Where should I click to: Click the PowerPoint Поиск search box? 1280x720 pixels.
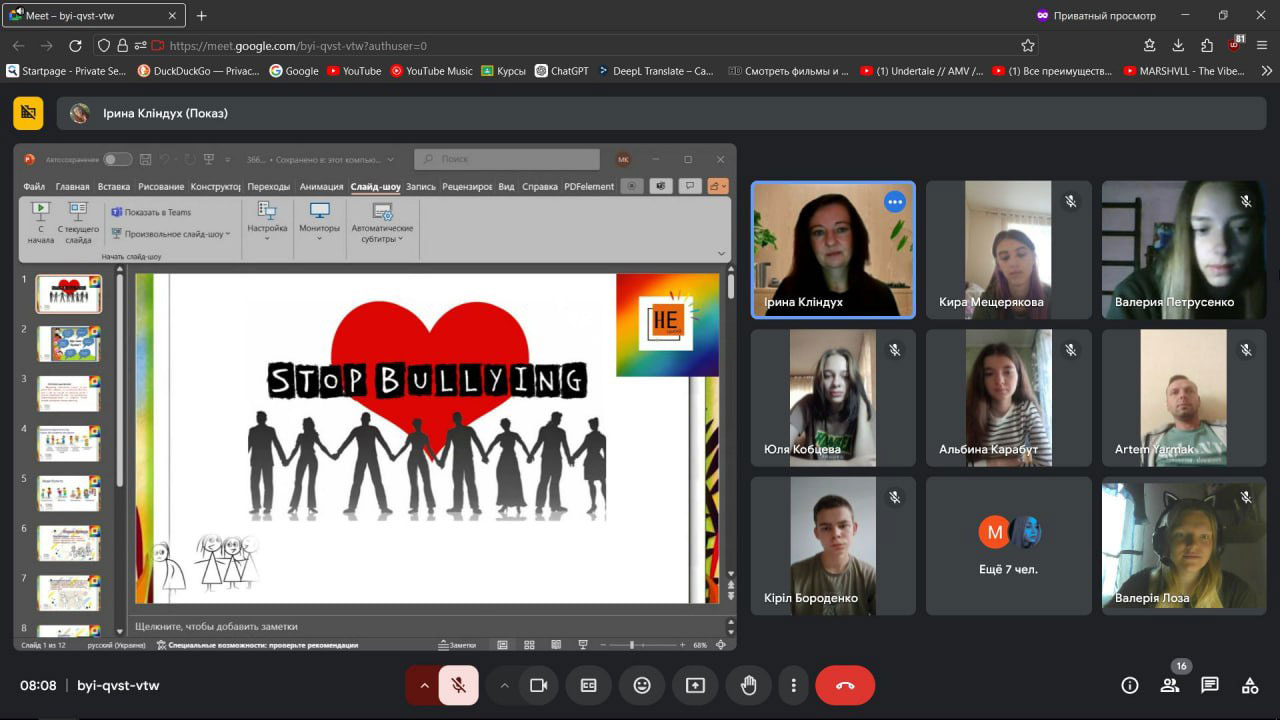coord(507,159)
